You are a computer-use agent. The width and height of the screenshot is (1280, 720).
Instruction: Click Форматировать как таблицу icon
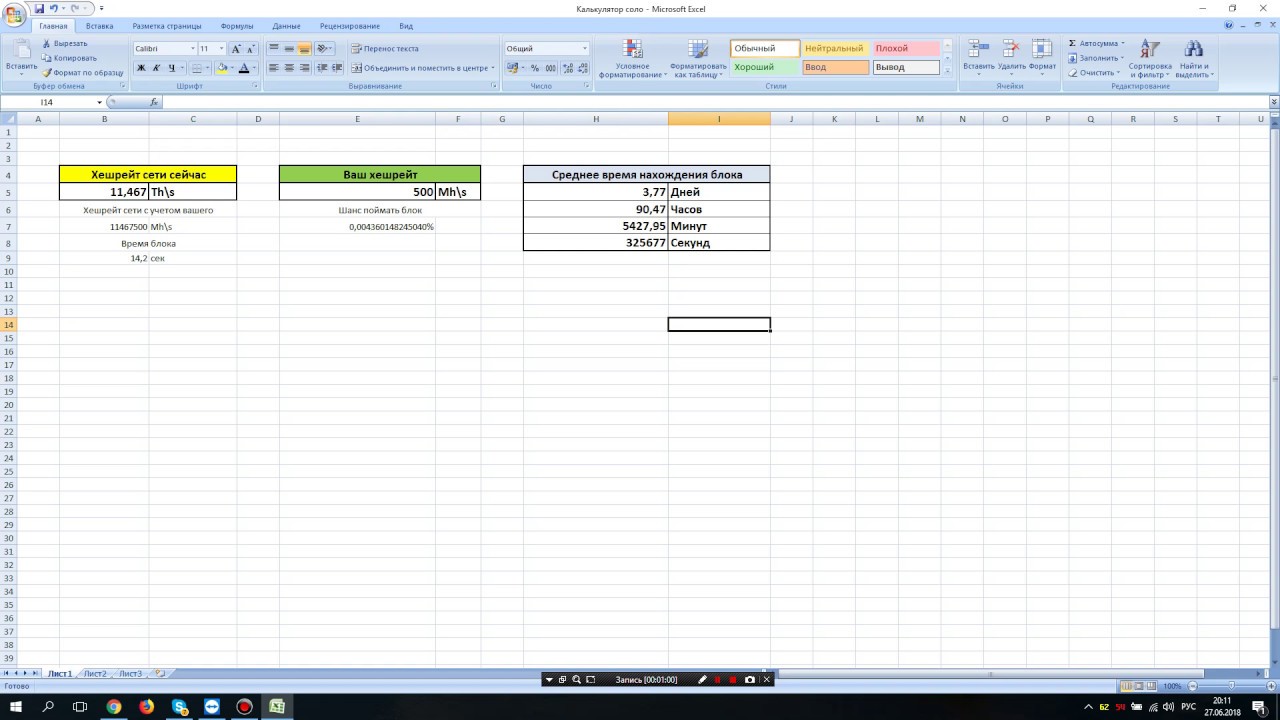coord(698,59)
